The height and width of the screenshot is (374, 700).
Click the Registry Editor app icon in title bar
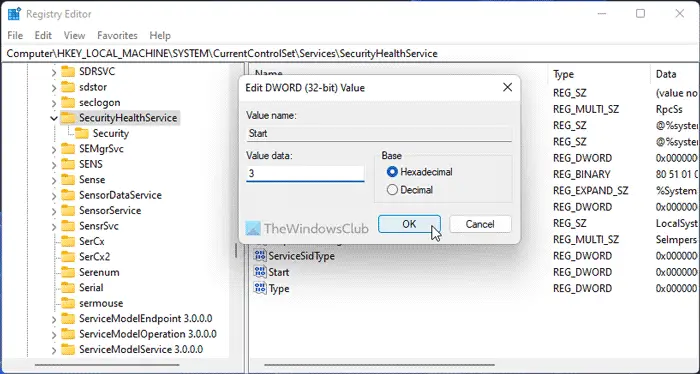pyautogui.click(x=14, y=14)
